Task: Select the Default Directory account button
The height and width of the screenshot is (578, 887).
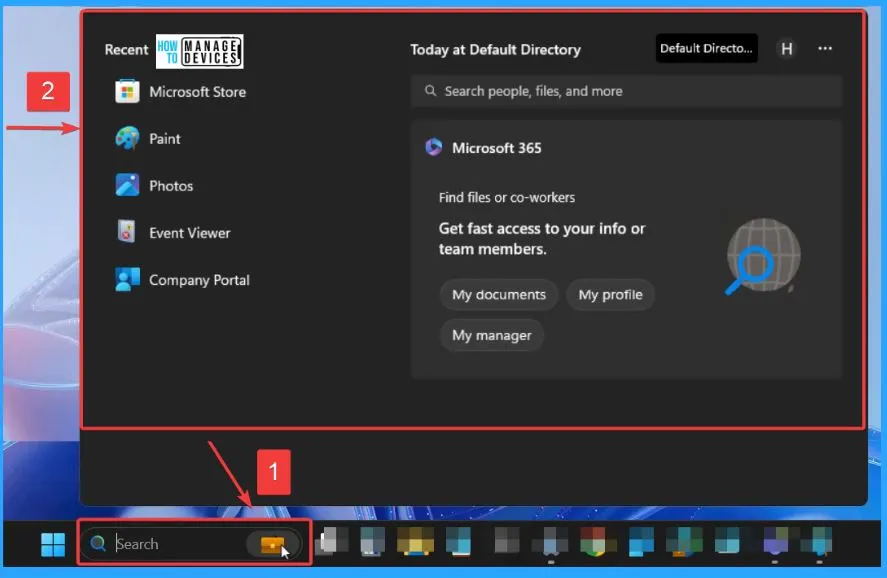Action: 707,49
